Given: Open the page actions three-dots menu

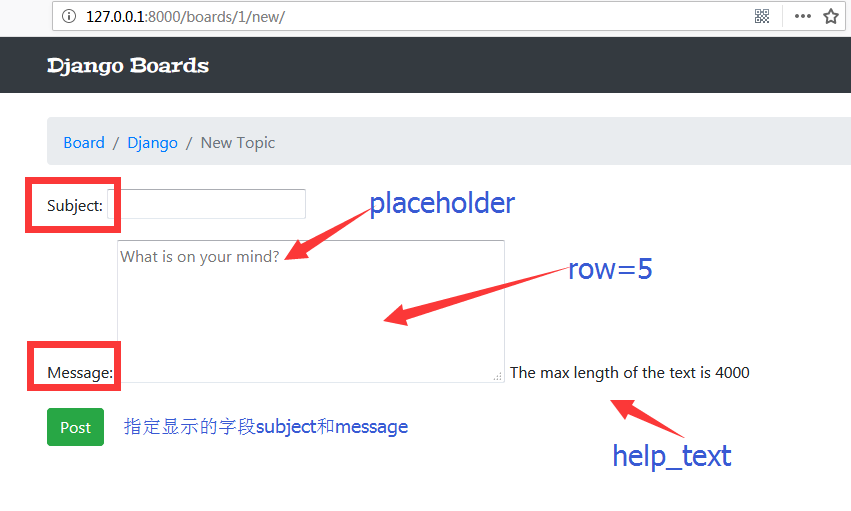Looking at the screenshot, I should pos(803,16).
